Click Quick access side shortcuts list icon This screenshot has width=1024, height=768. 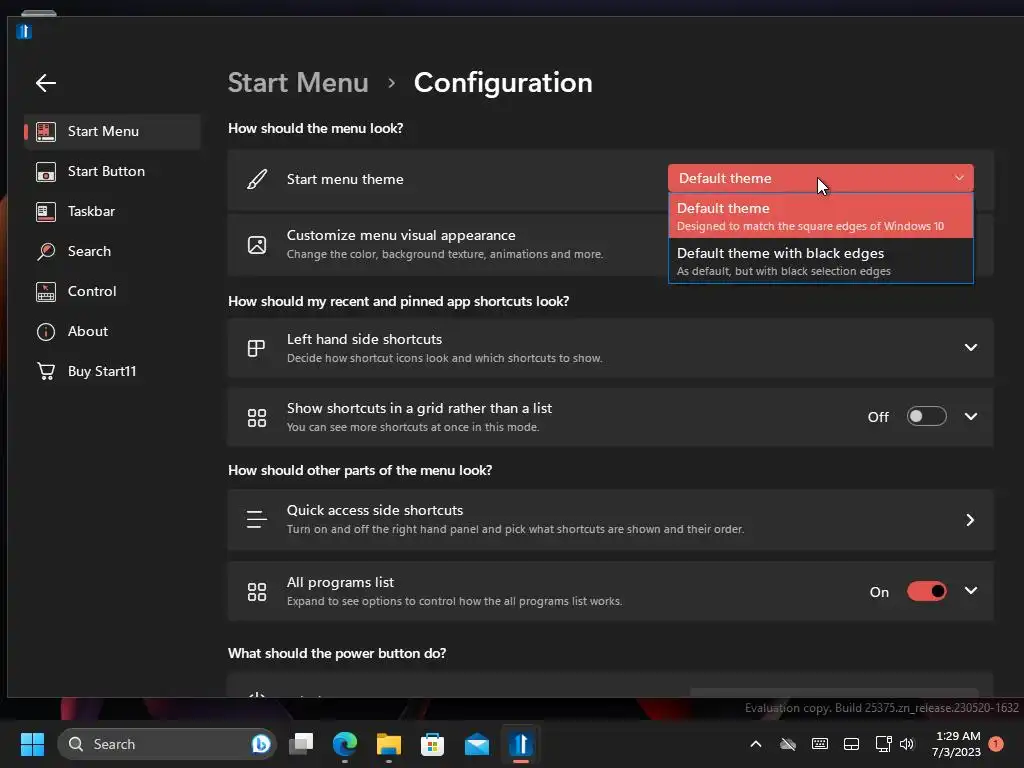(257, 520)
